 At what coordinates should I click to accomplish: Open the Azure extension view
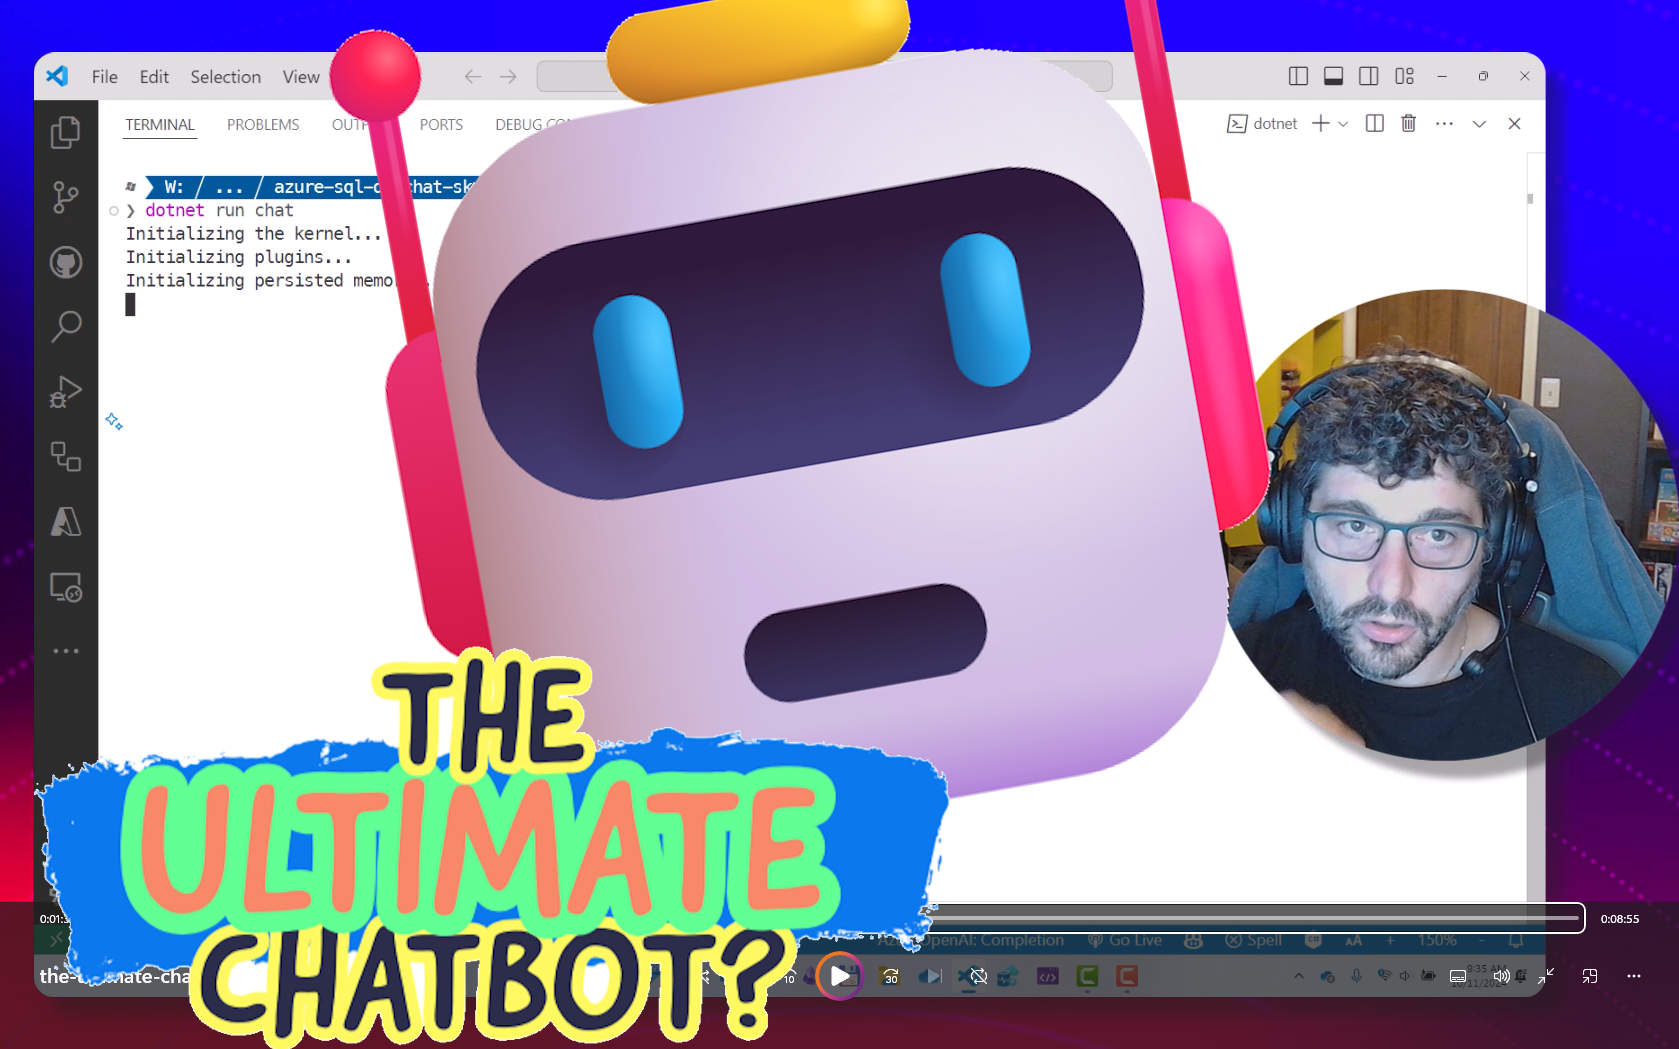pos(66,521)
